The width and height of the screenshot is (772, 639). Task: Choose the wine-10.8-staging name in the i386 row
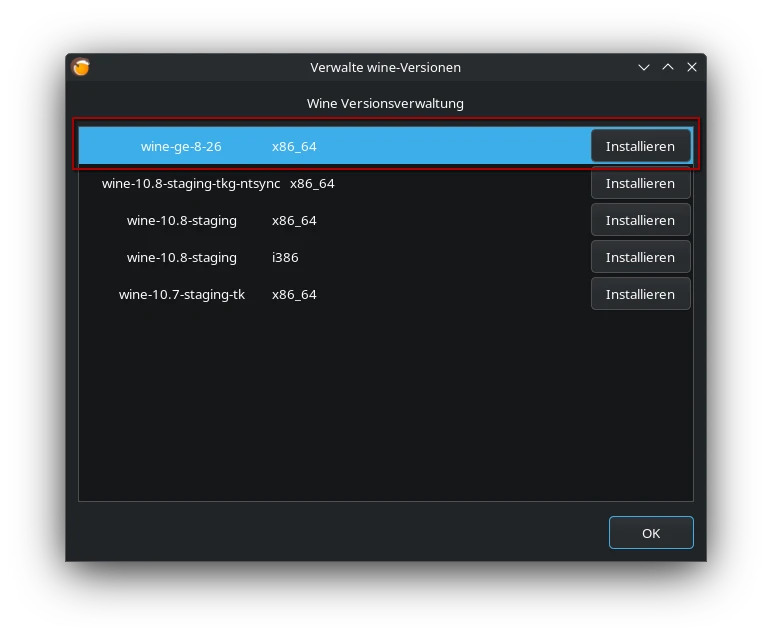182,257
